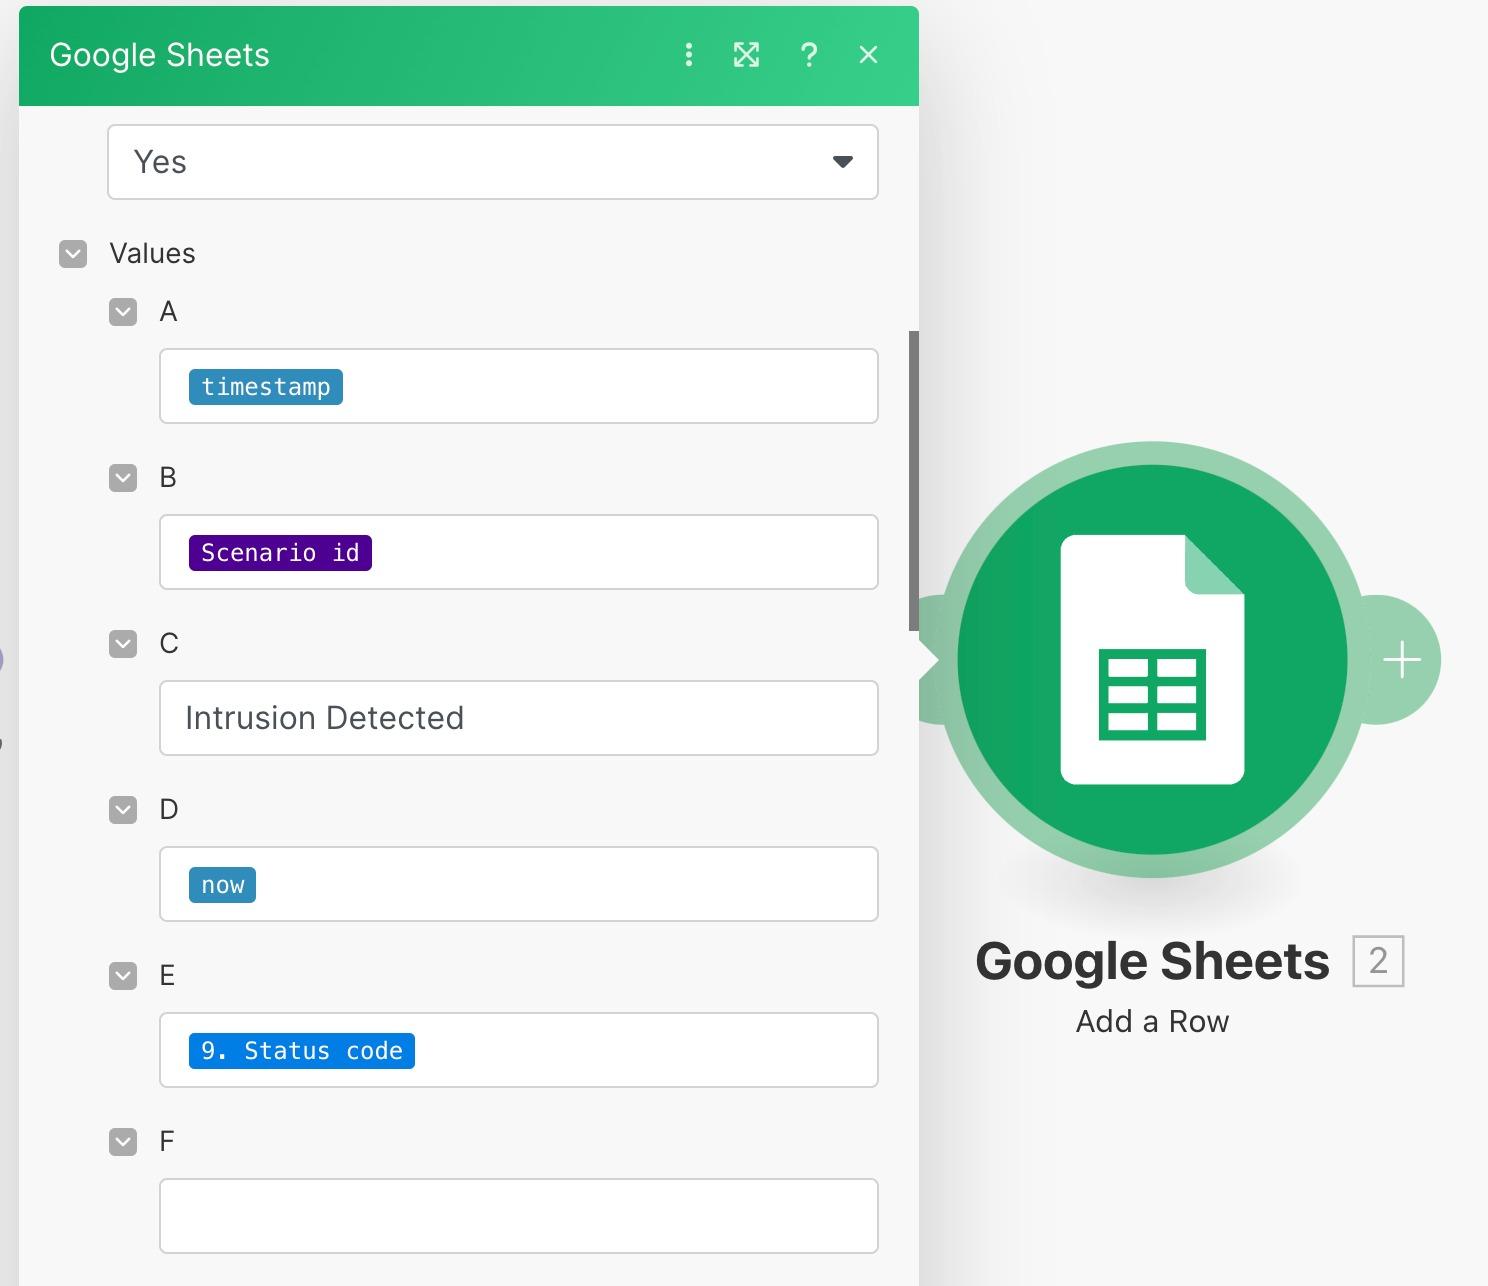Close the Google Sheets settings panel
This screenshot has width=1488, height=1286.
click(868, 55)
